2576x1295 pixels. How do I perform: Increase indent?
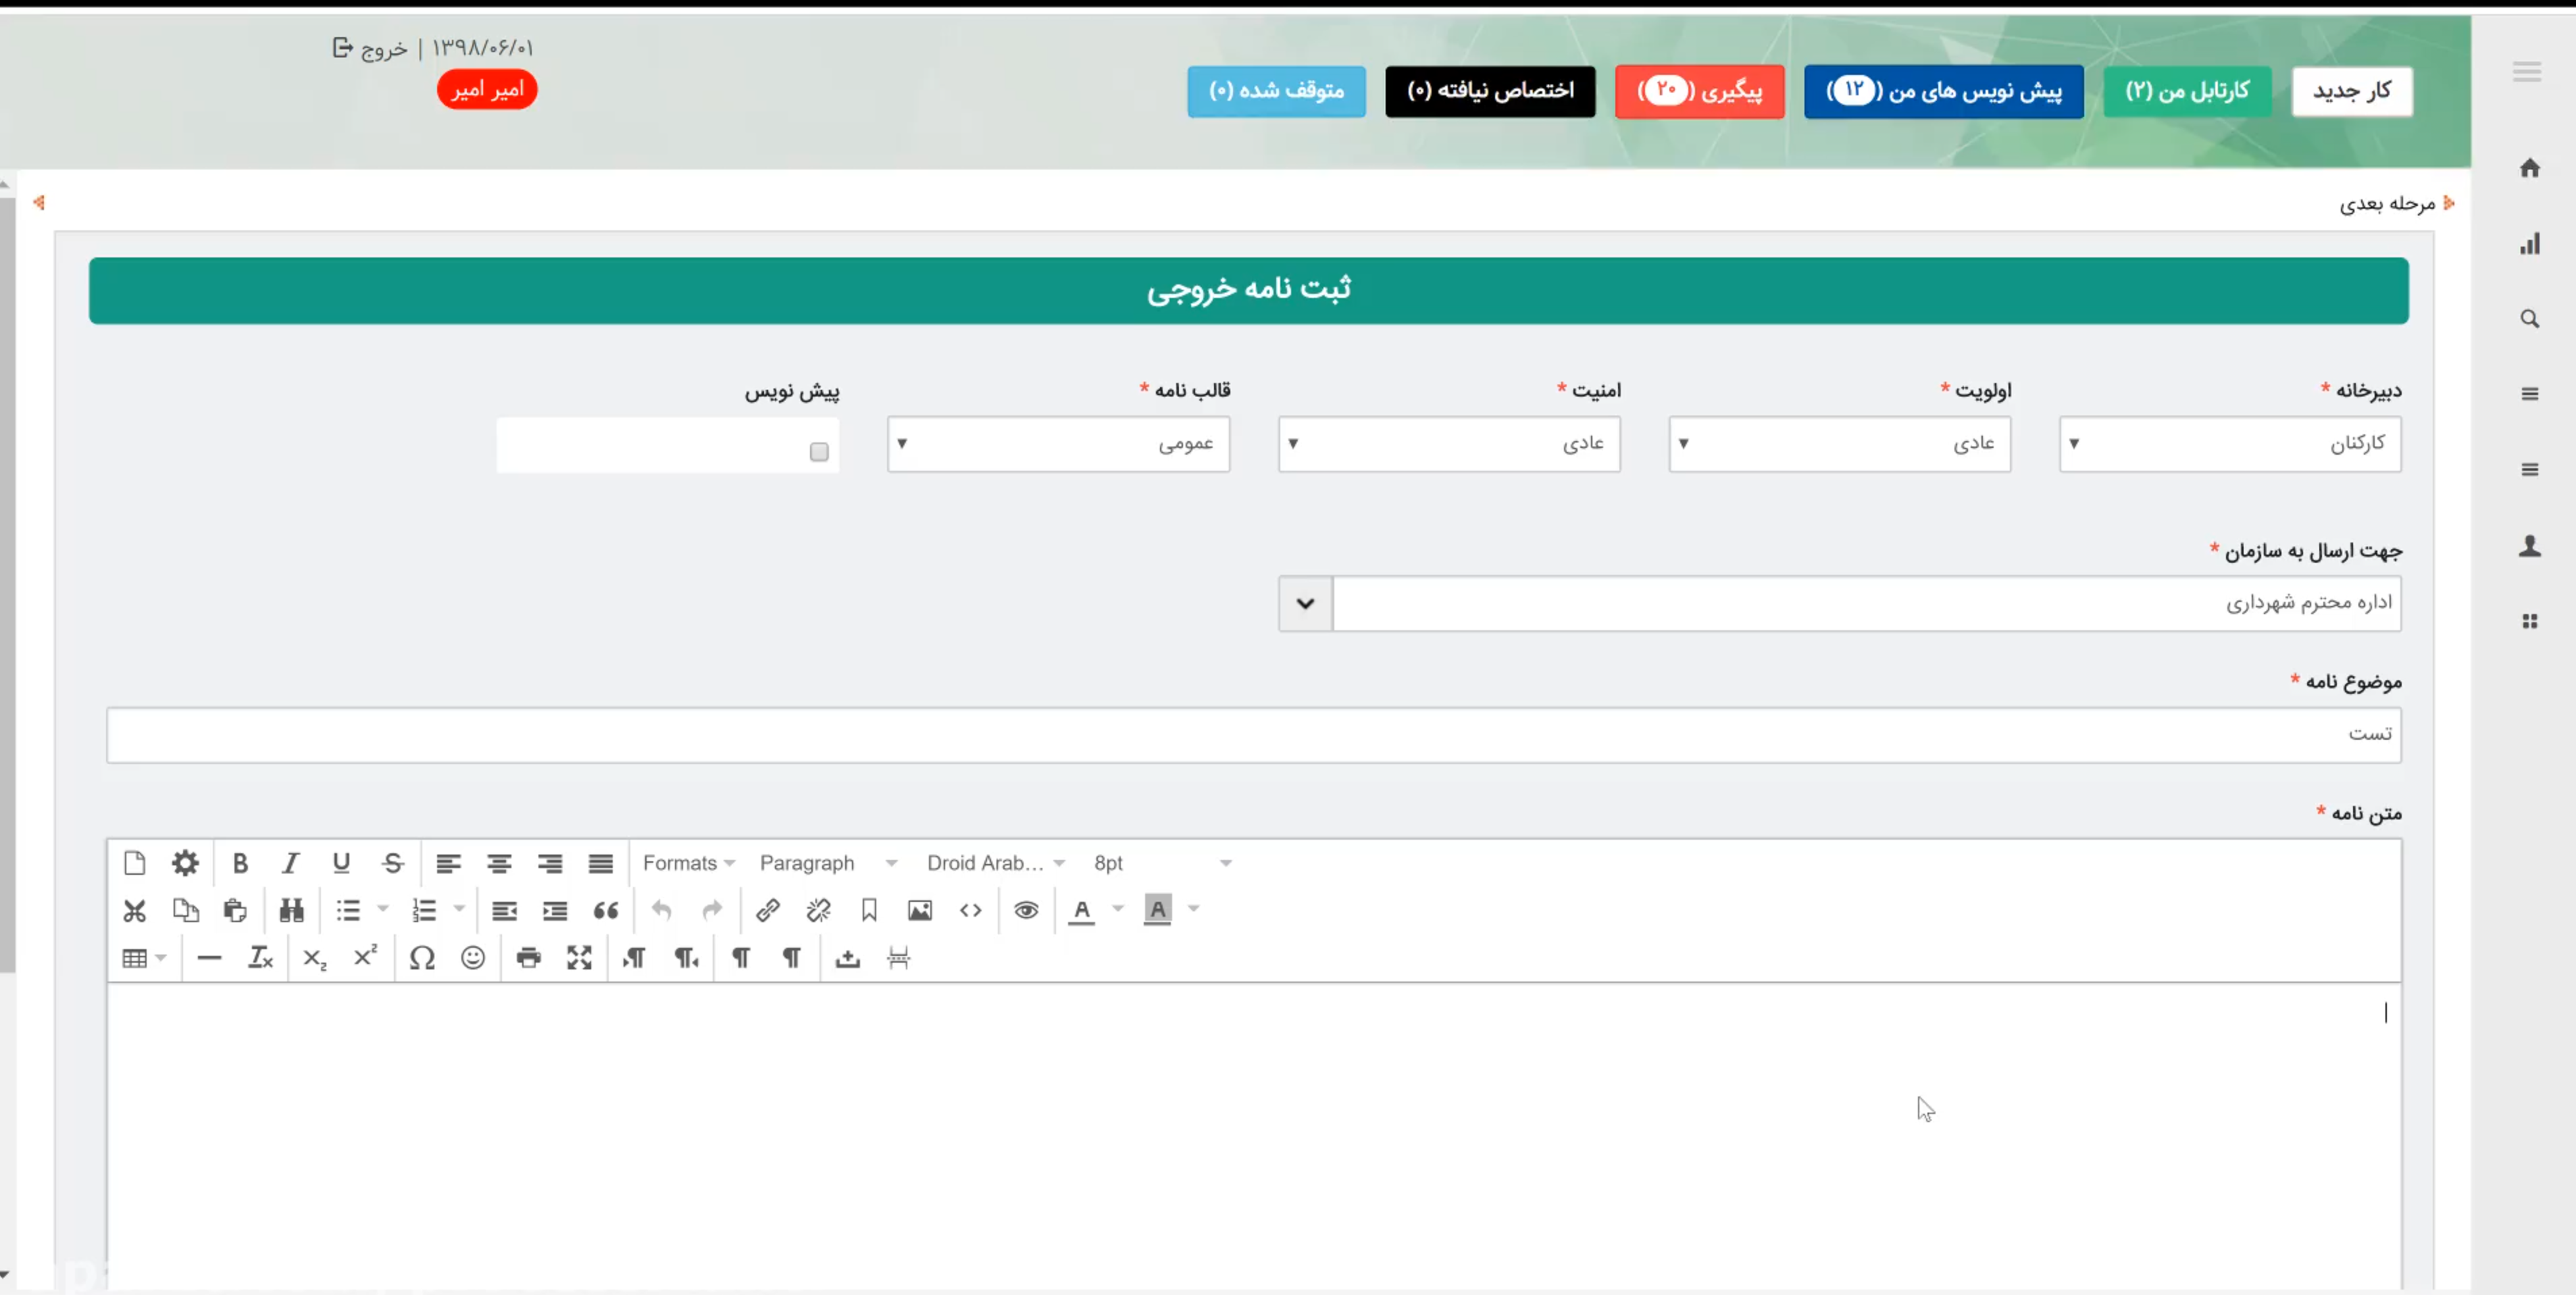[x=555, y=910]
